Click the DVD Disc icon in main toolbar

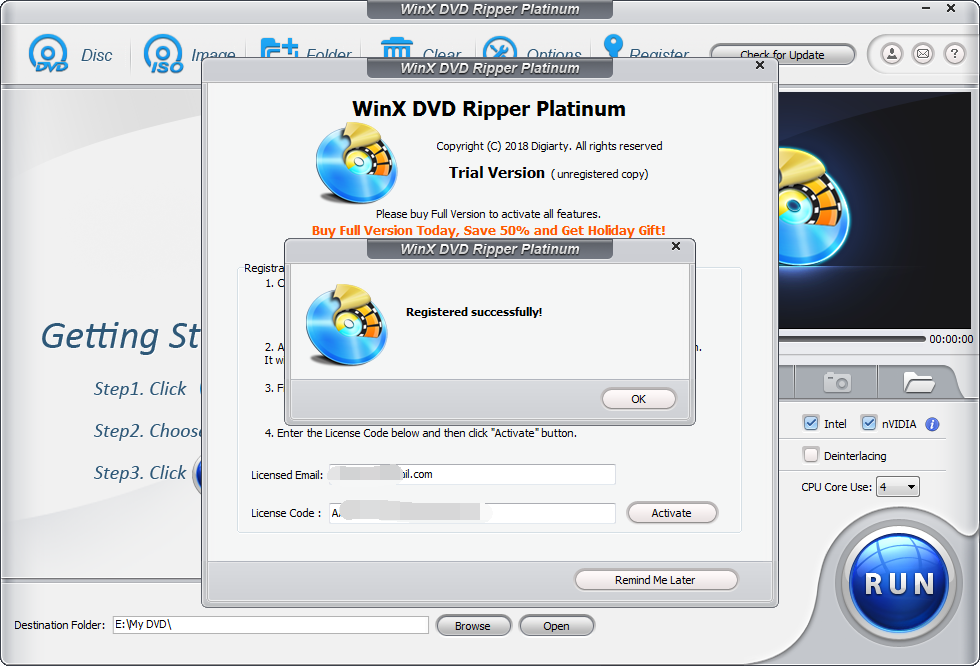pyautogui.click(x=48, y=54)
